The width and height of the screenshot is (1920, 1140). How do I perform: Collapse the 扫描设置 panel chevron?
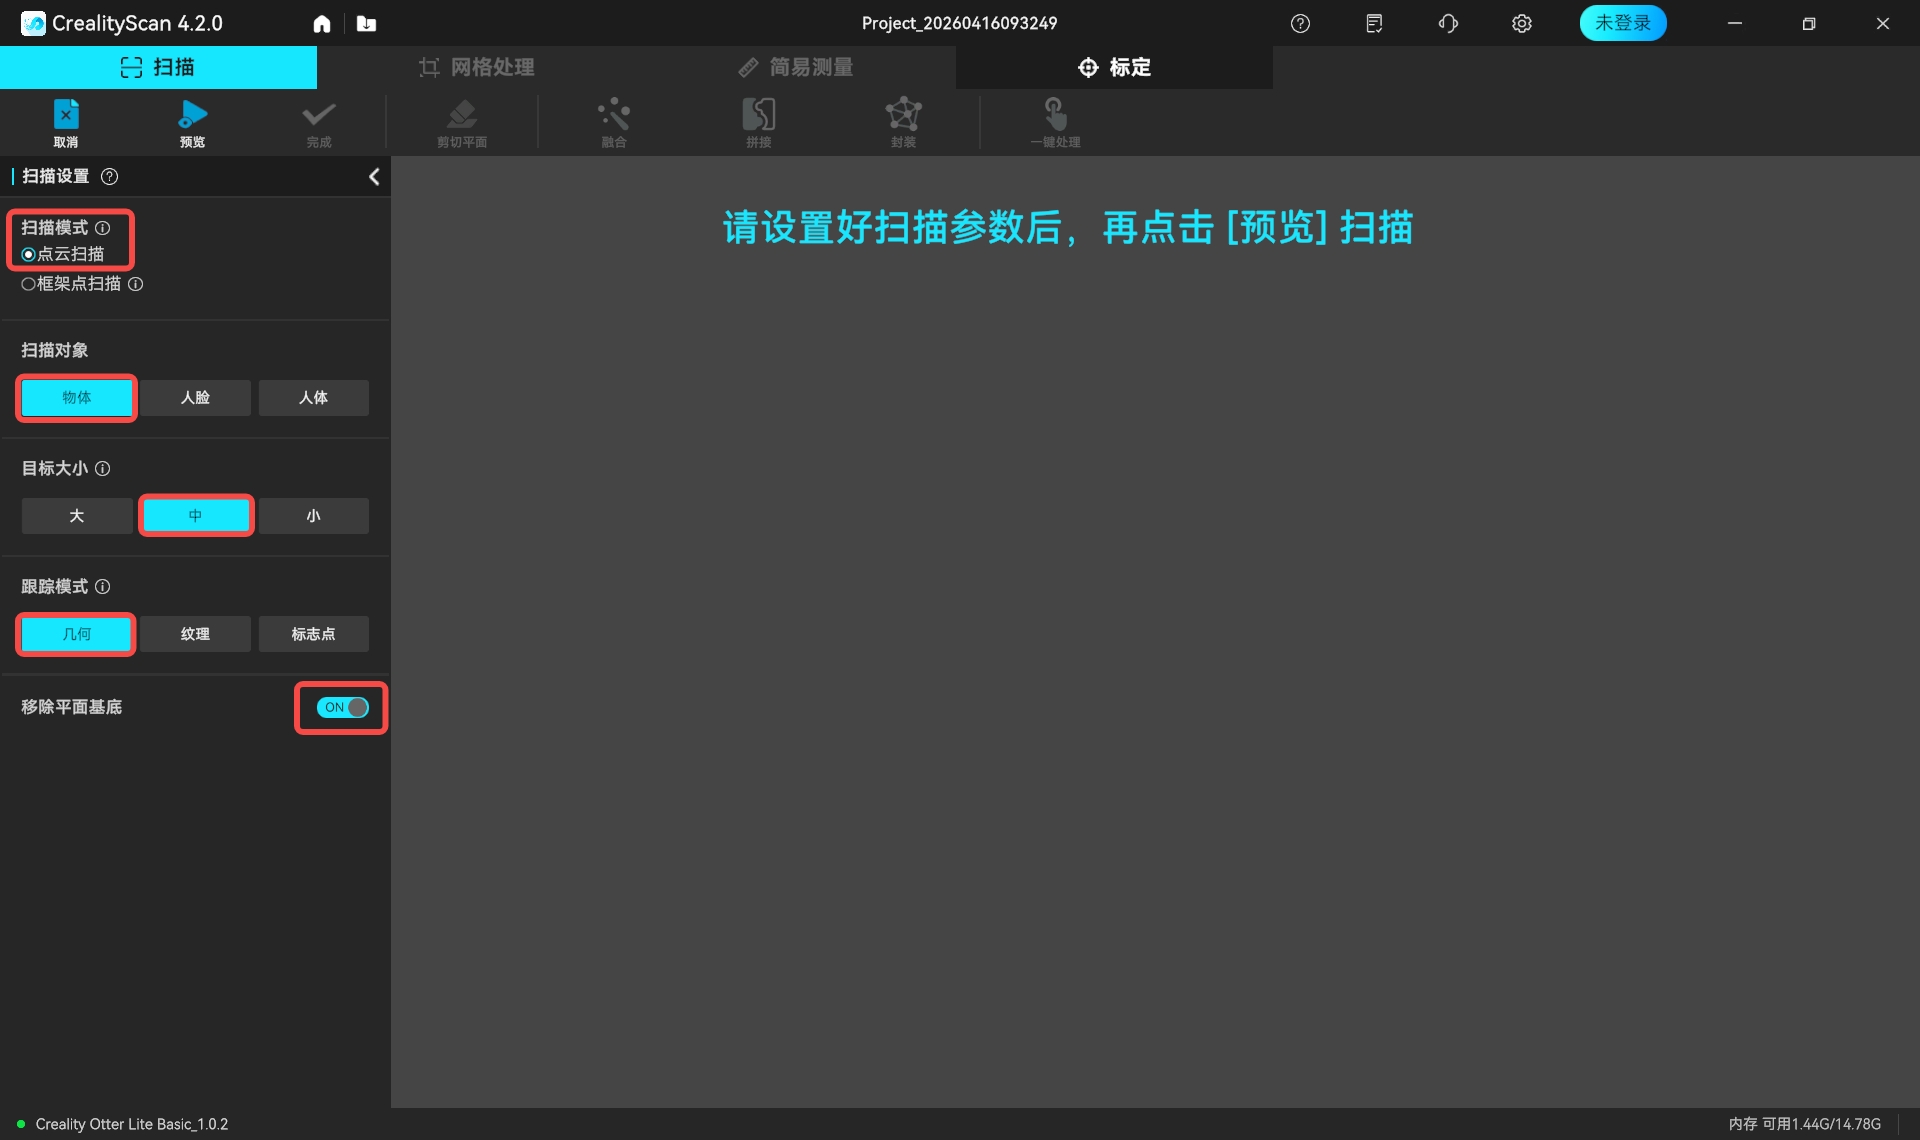[374, 177]
